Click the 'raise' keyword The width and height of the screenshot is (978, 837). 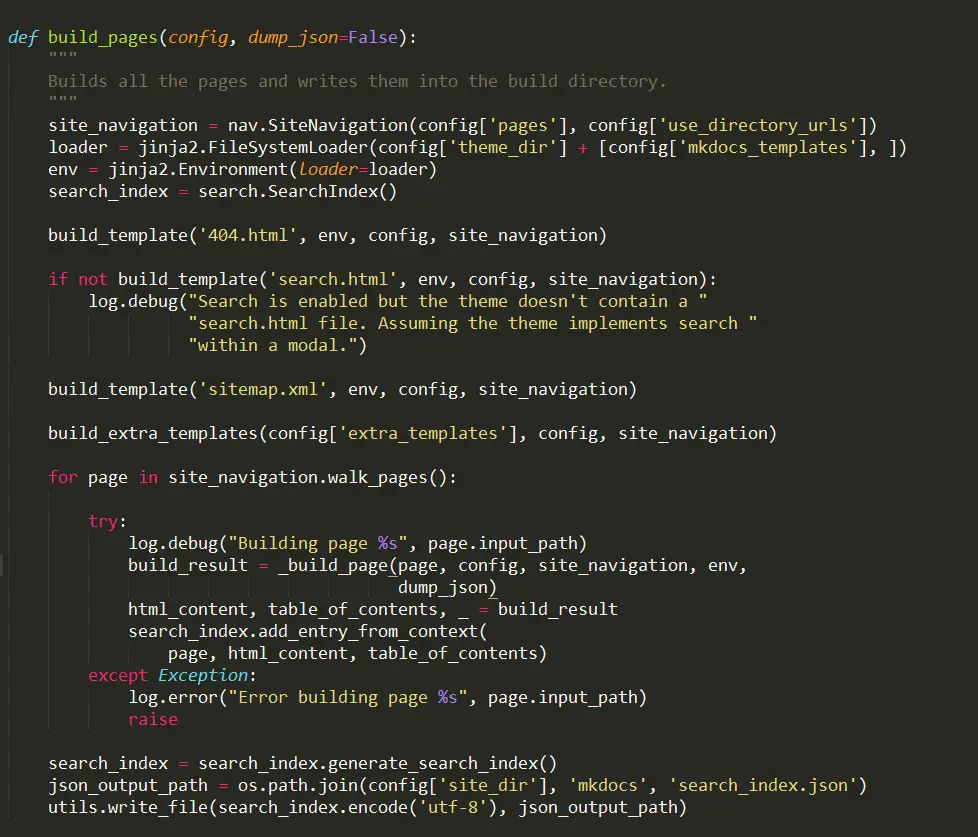click(153, 719)
